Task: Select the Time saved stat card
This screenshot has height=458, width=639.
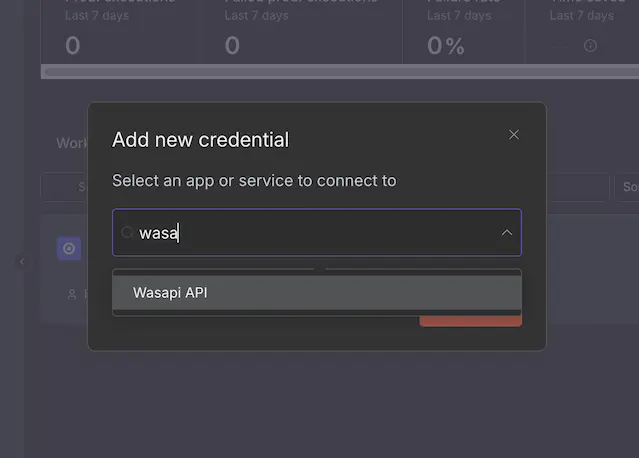Action: pyautogui.click(x=582, y=32)
